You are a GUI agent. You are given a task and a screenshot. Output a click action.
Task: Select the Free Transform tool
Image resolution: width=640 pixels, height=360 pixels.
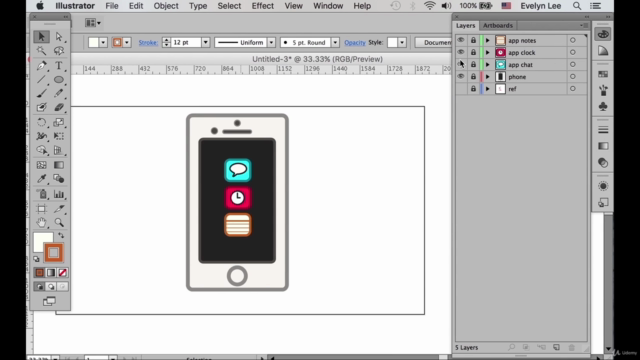point(59,136)
